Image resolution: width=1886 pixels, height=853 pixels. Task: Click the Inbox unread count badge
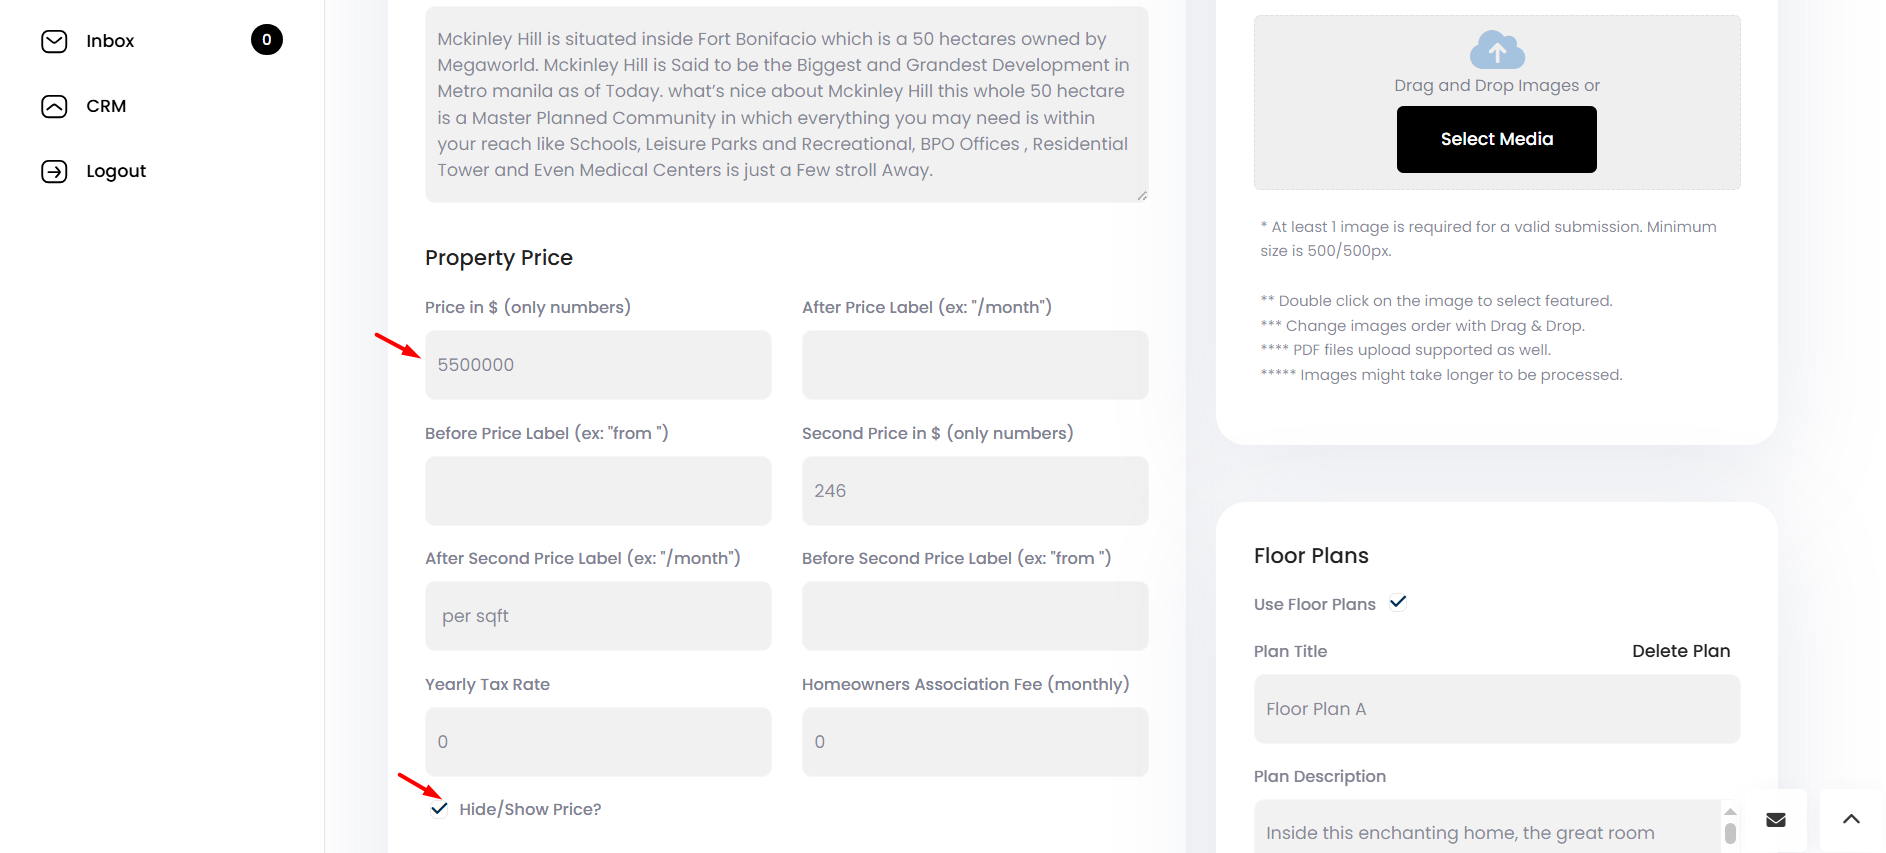click(267, 40)
